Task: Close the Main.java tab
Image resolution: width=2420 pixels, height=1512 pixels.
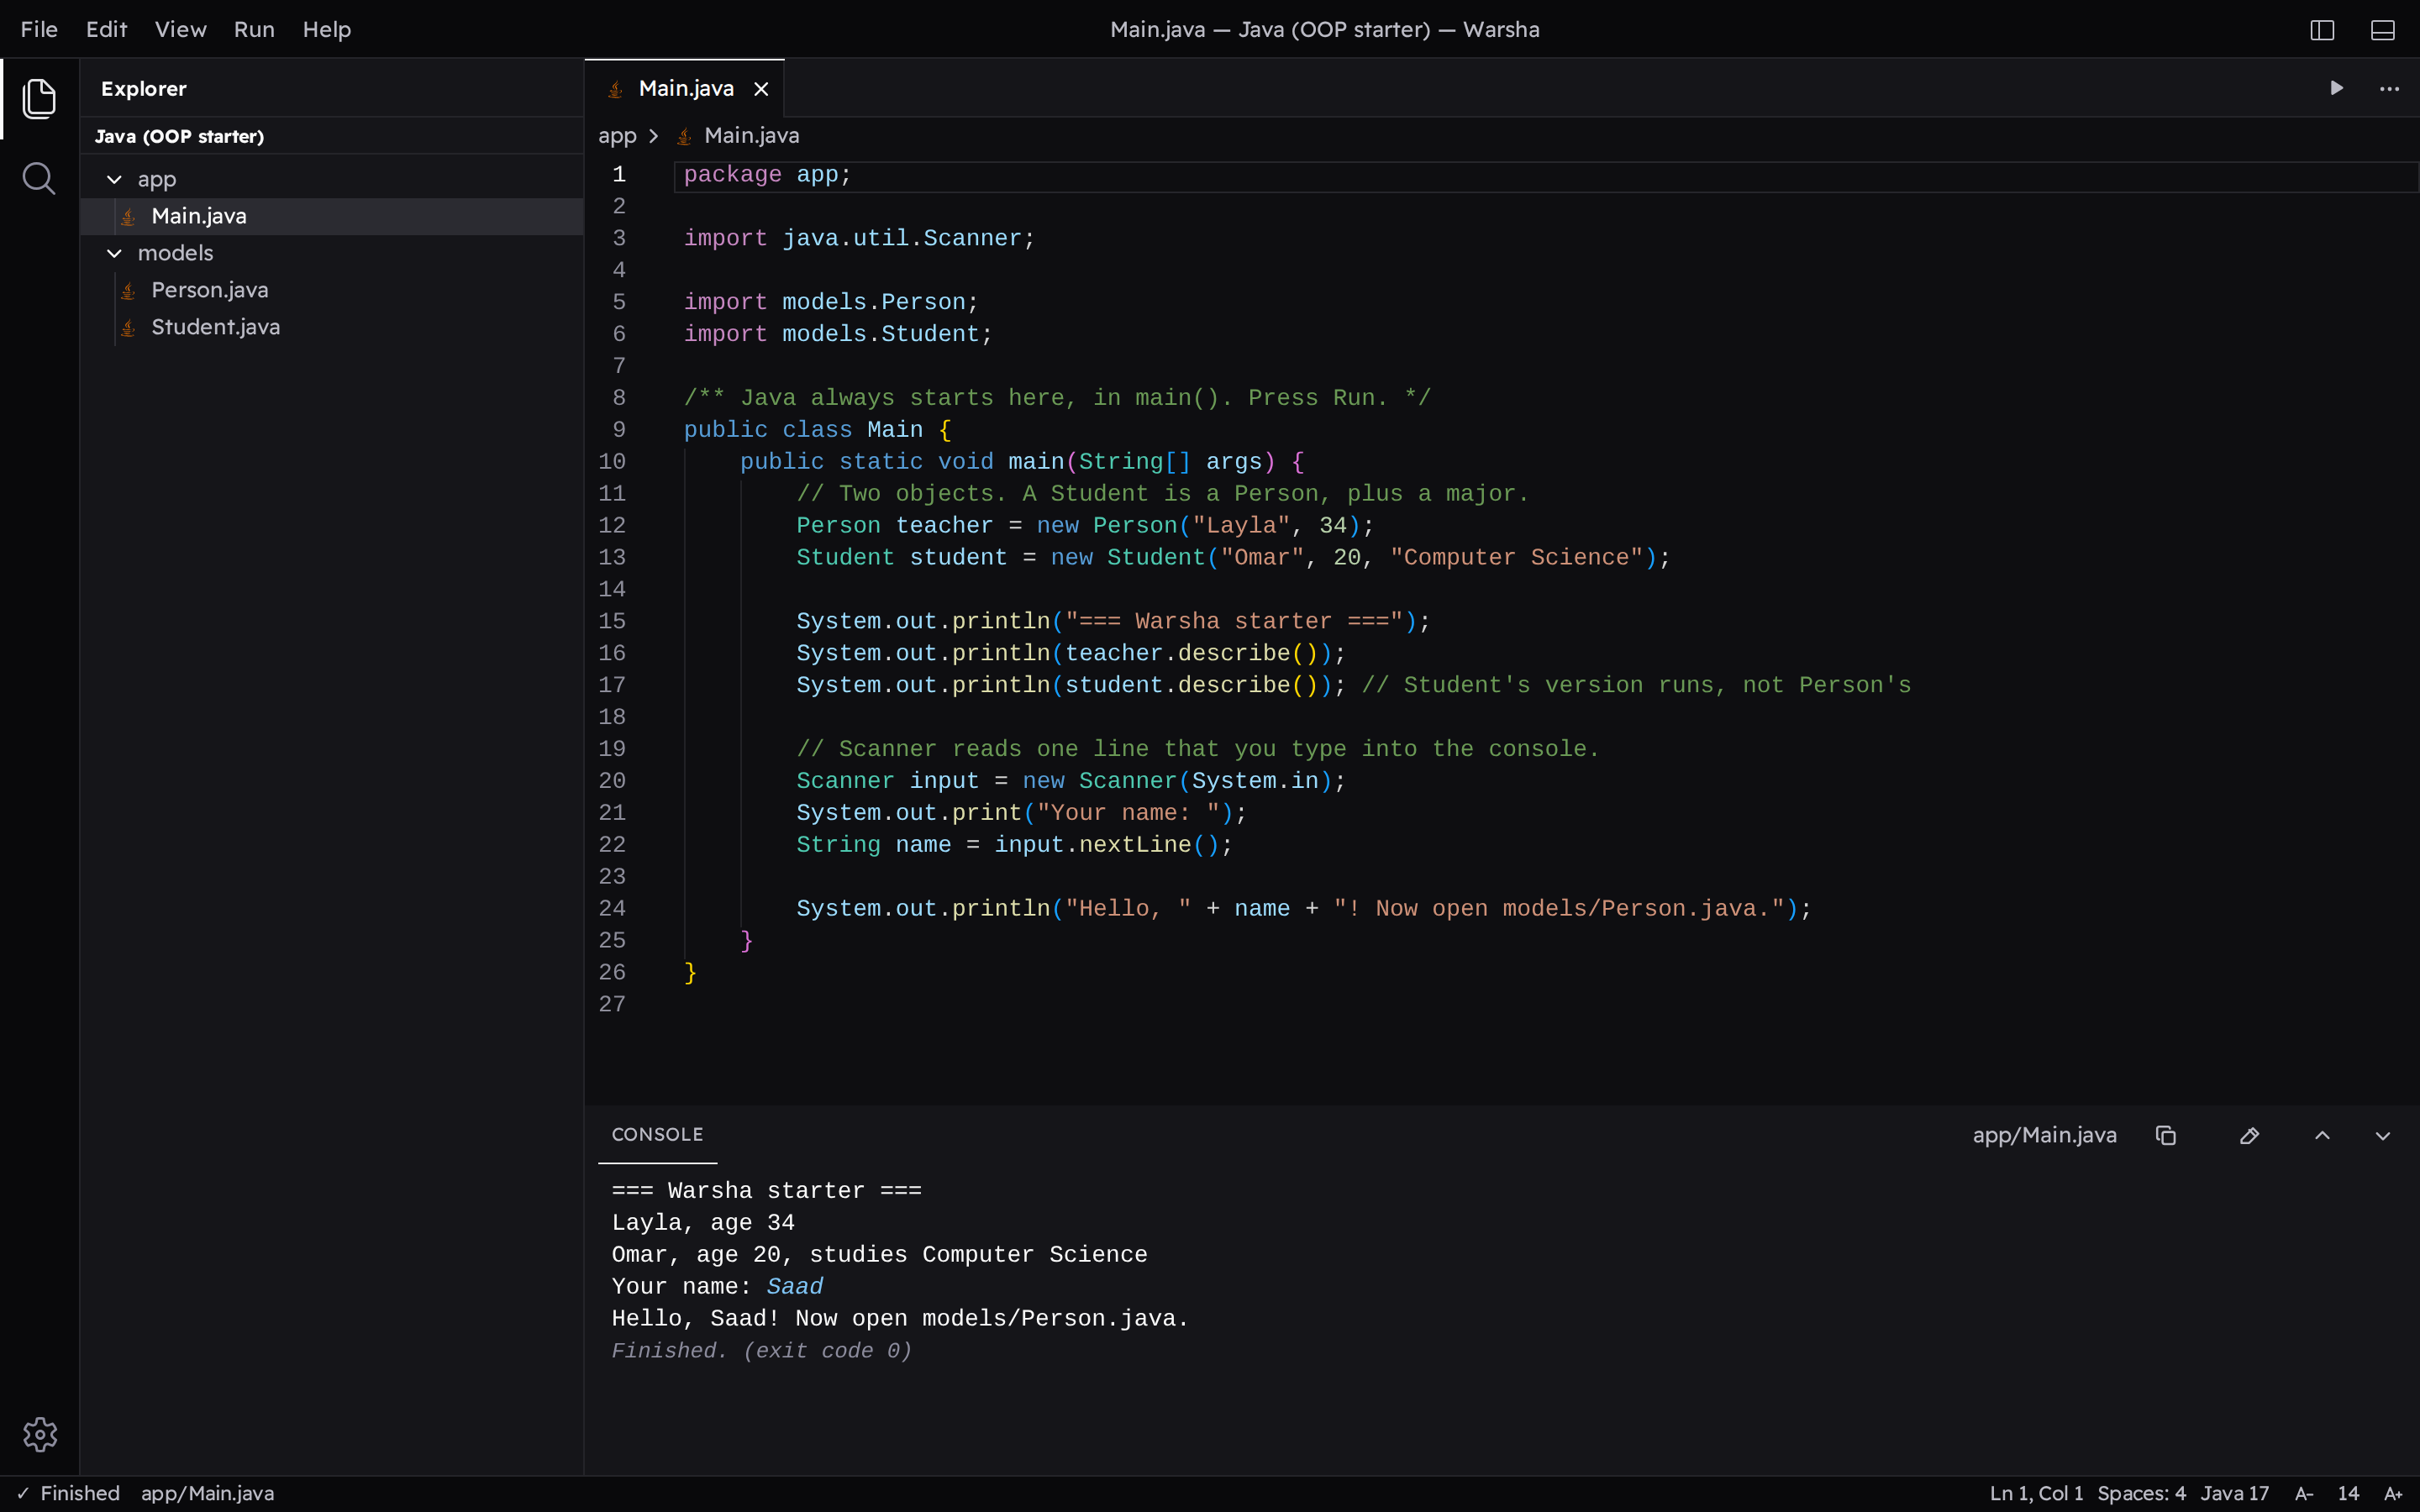Action: (761, 89)
